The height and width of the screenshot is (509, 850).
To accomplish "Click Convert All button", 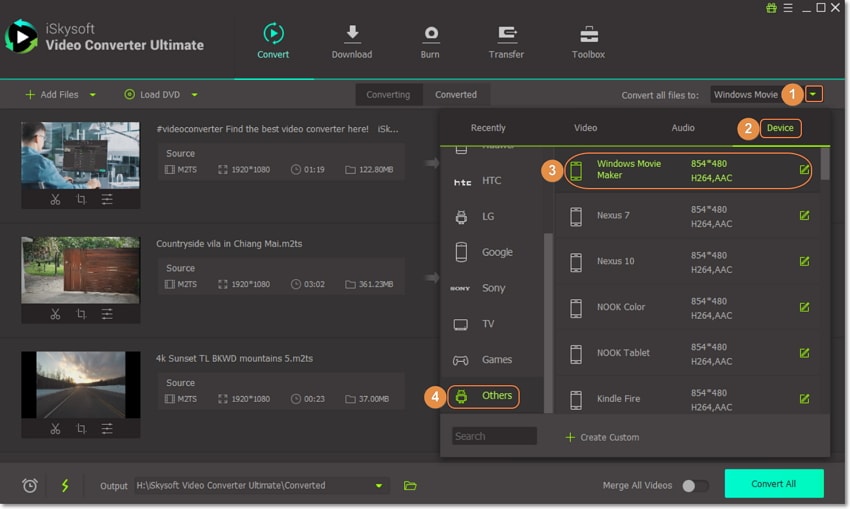I will pos(774,484).
